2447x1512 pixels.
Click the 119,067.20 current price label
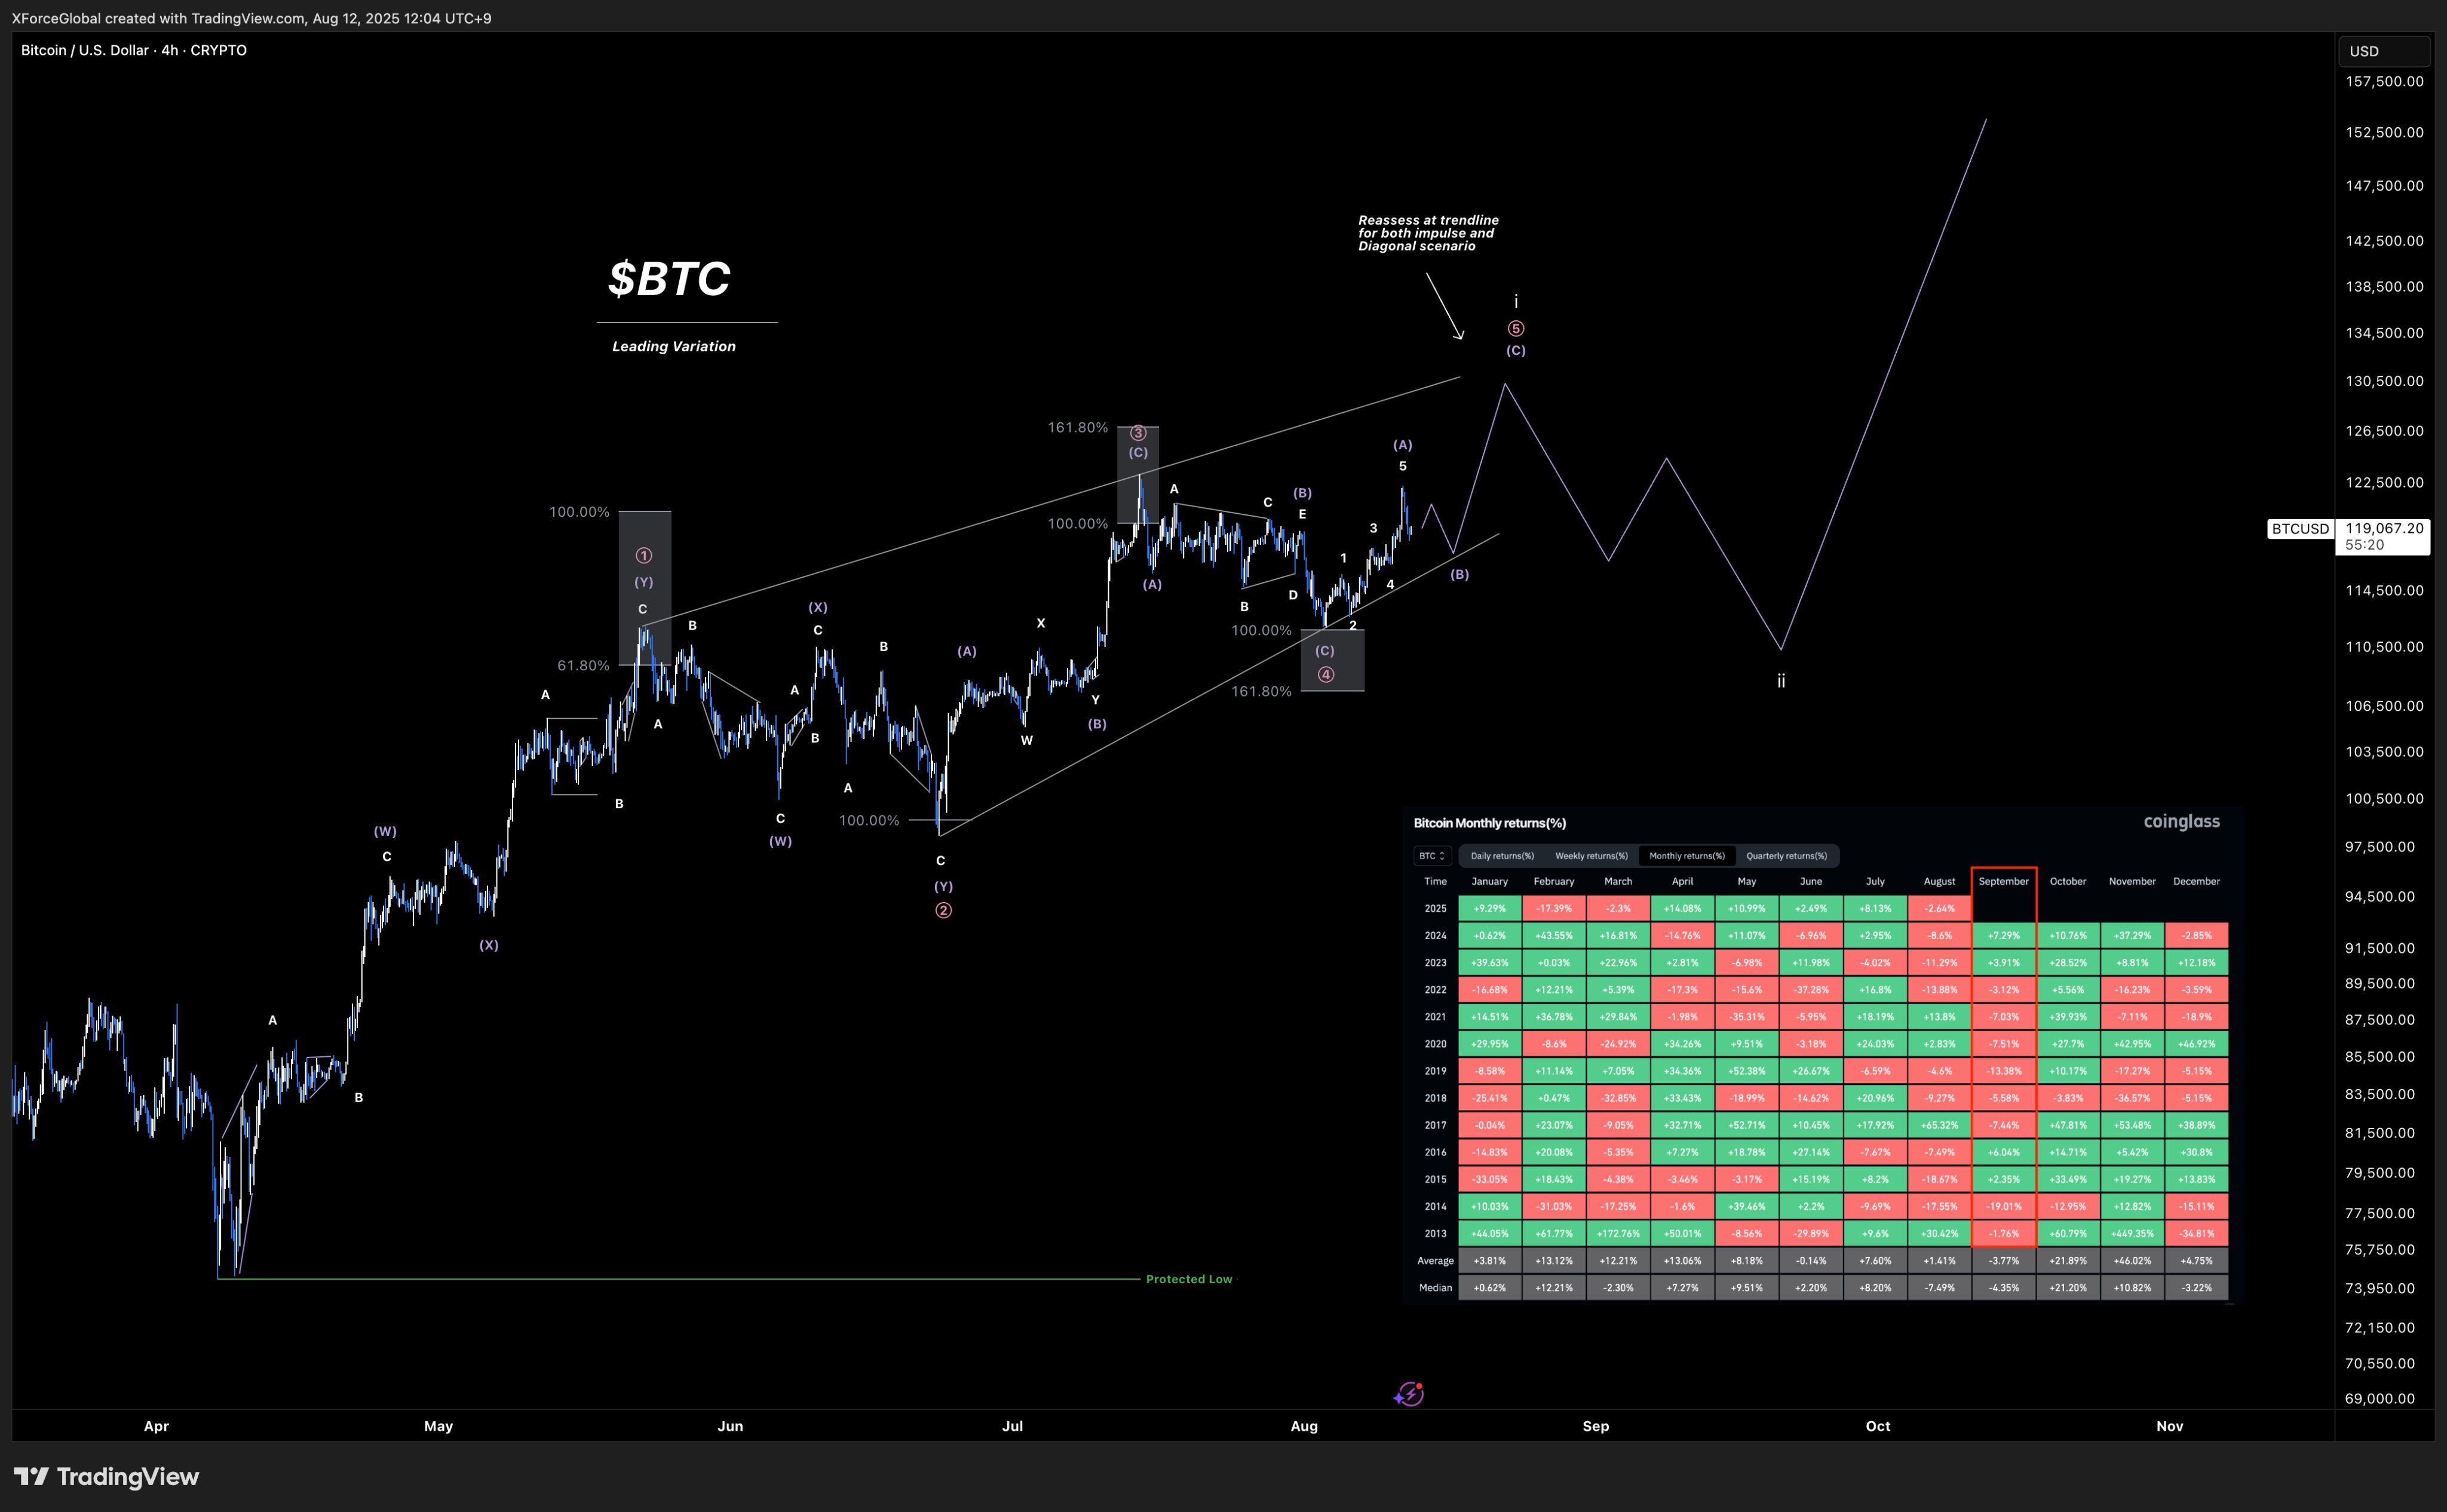(x=2383, y=529)
